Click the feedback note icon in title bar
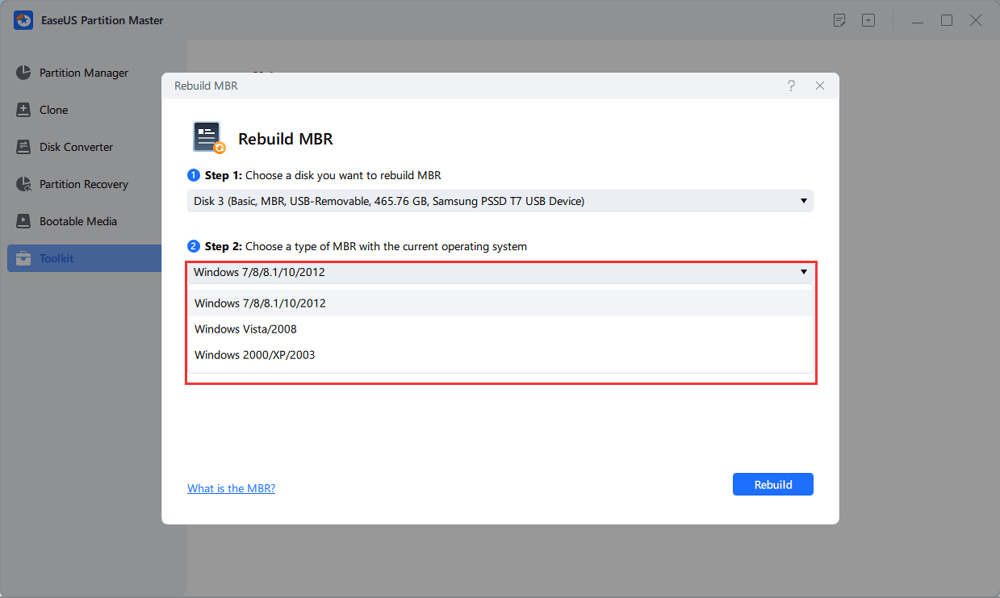Screen dimensions: 1000x598 (x=840, y=20)
